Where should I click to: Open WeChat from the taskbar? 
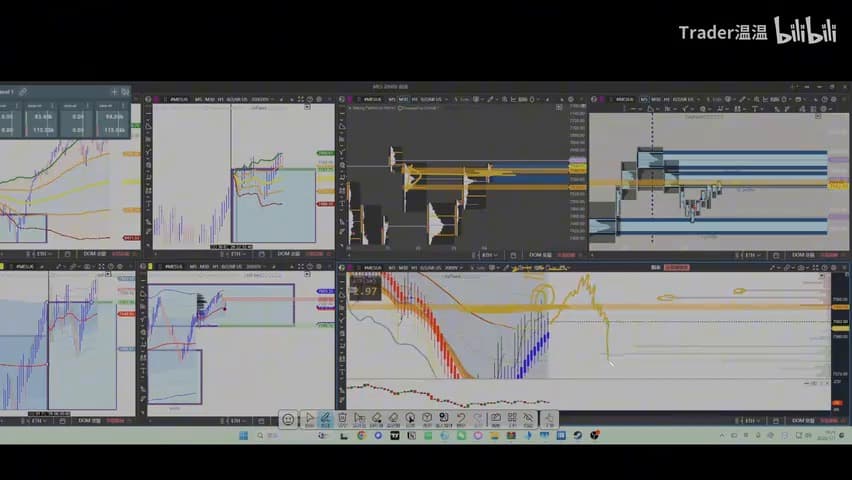461,435
